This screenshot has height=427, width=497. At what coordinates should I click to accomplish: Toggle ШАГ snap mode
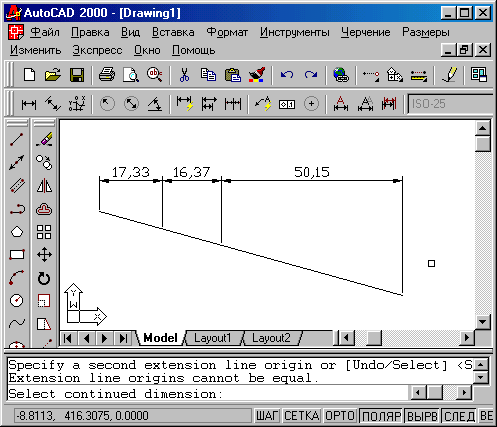tap(266, 416)
